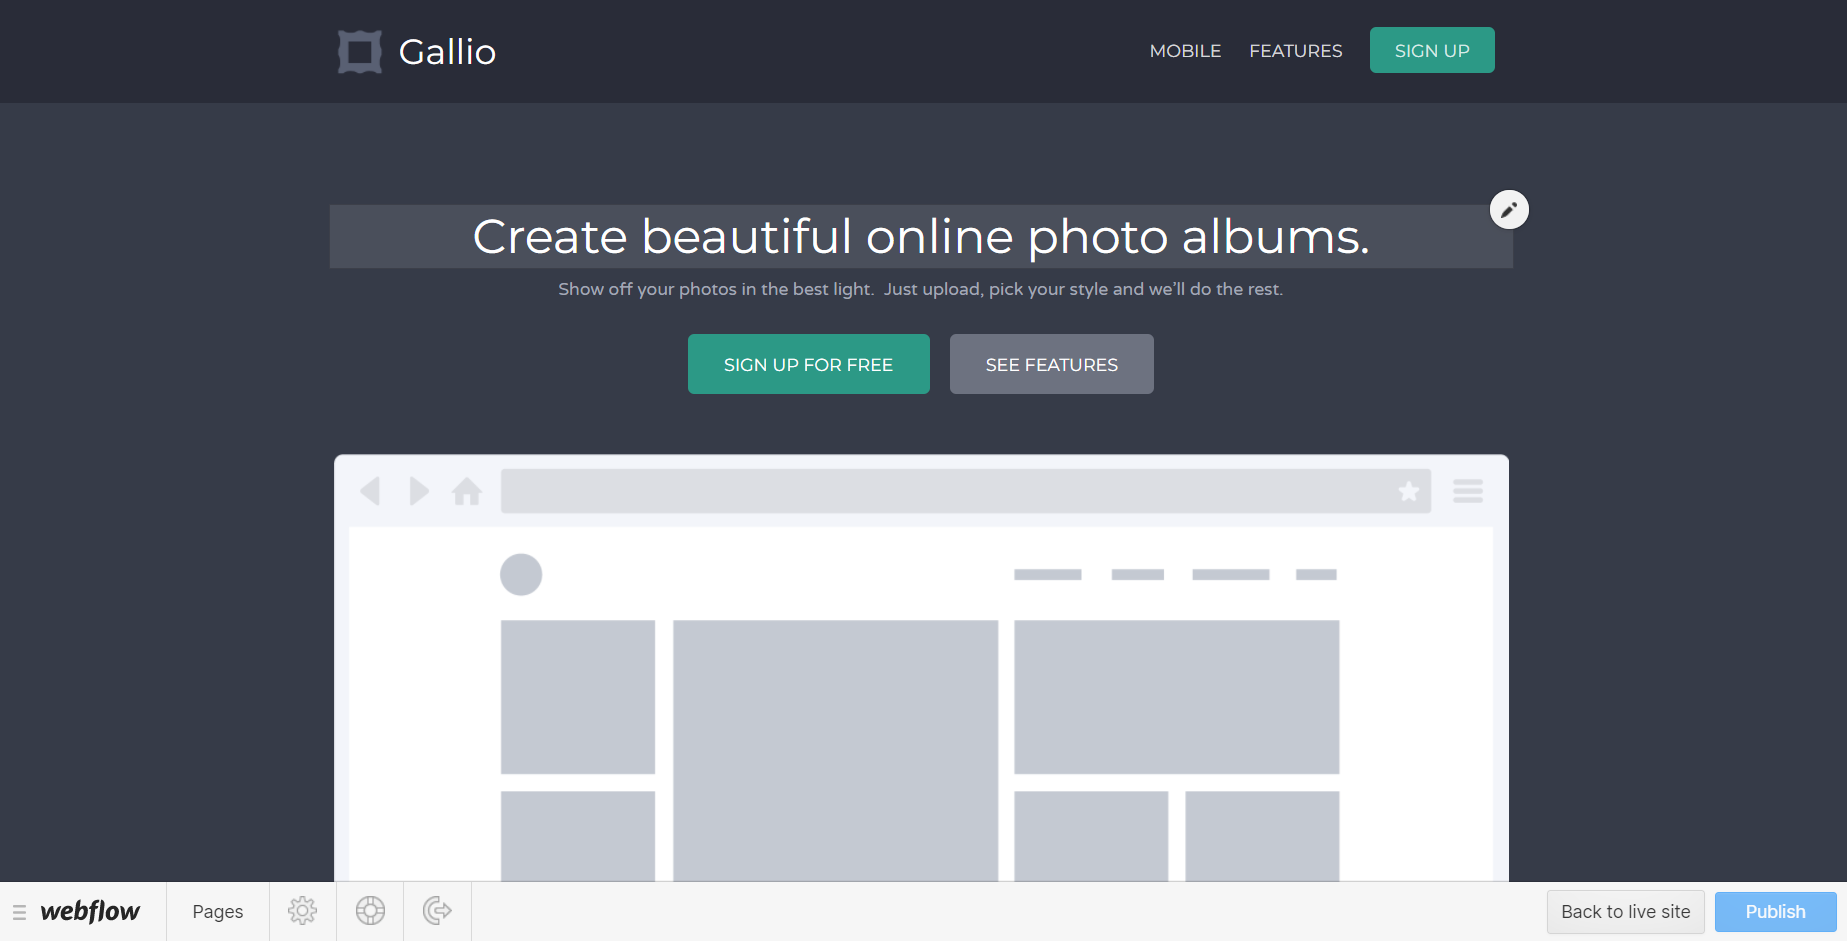This screenshot has width=1847, height=941.
Task: Open the FEATURES navigation item
Action: coord(1295,50)
